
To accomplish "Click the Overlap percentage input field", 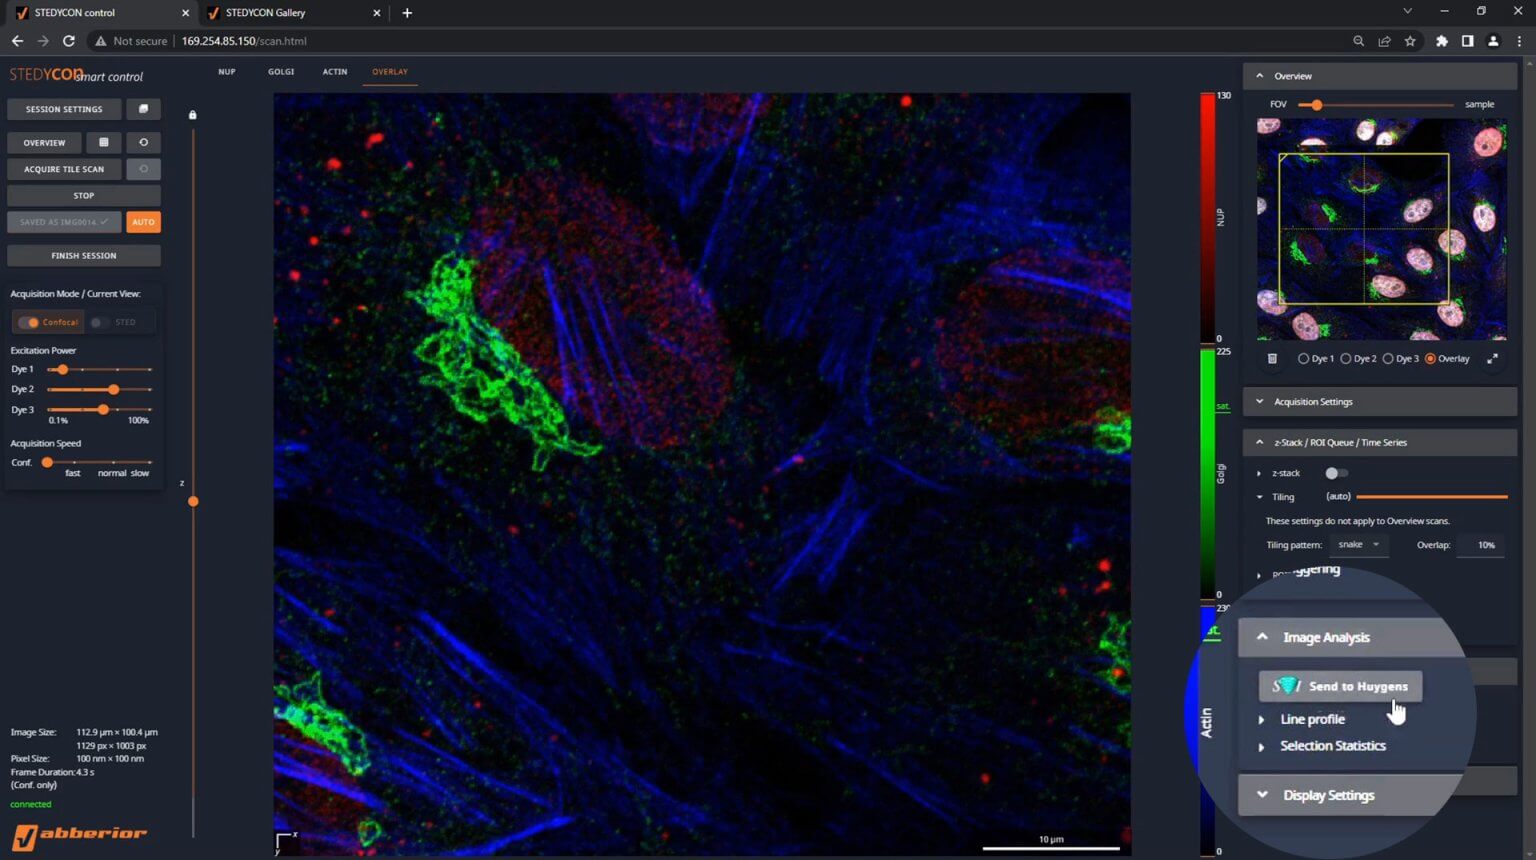I will (x=1485, y=545).
